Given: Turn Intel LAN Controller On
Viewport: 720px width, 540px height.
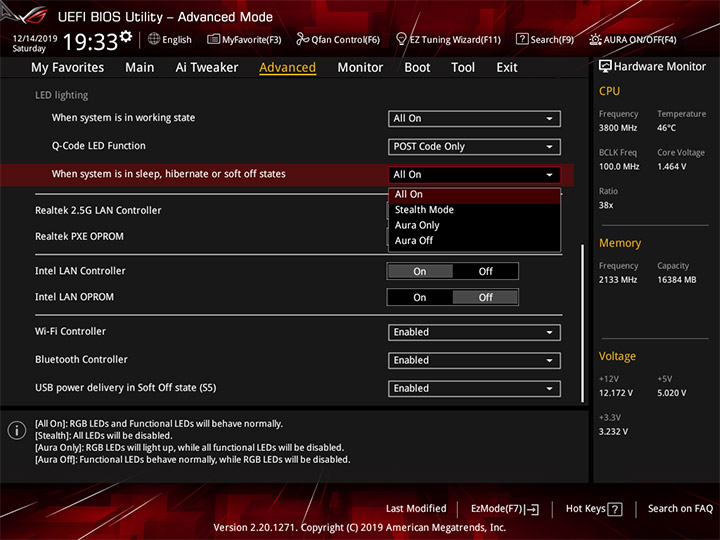Looking at the screenshot, I should coord(420,271).
